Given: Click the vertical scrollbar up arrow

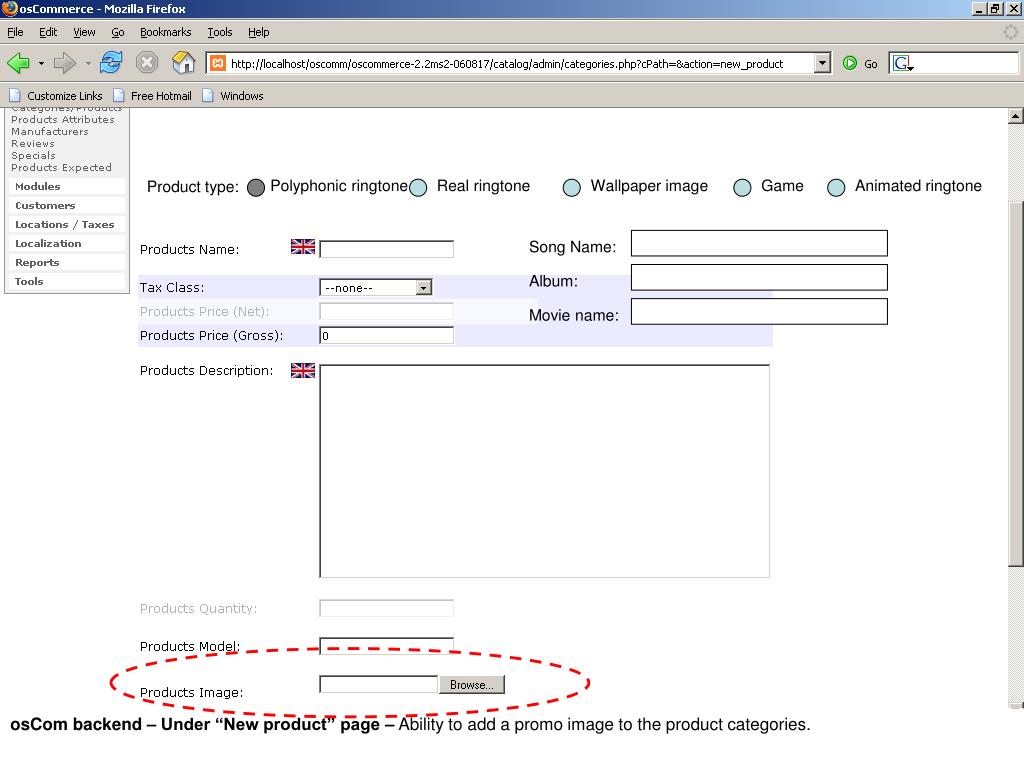Looking at the screenshot, I should (x=1016, y=116).
